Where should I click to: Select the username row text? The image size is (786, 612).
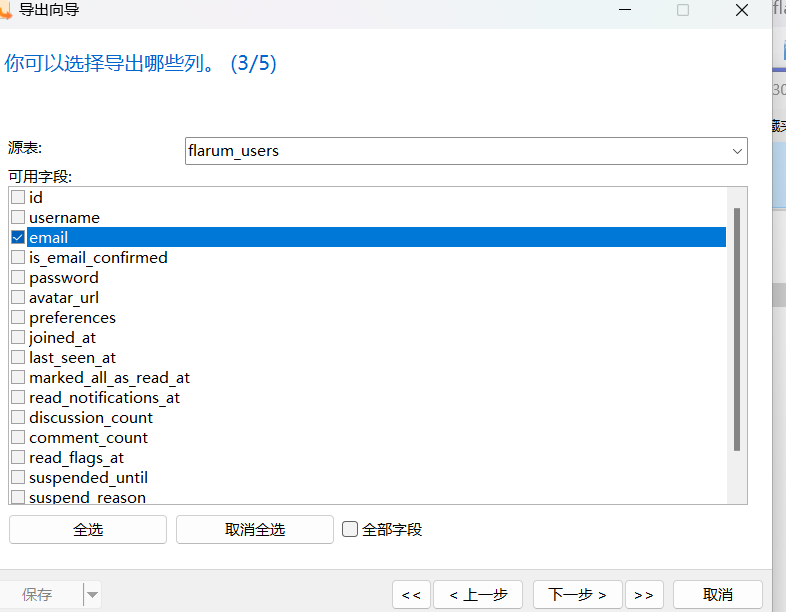[64, 218]
